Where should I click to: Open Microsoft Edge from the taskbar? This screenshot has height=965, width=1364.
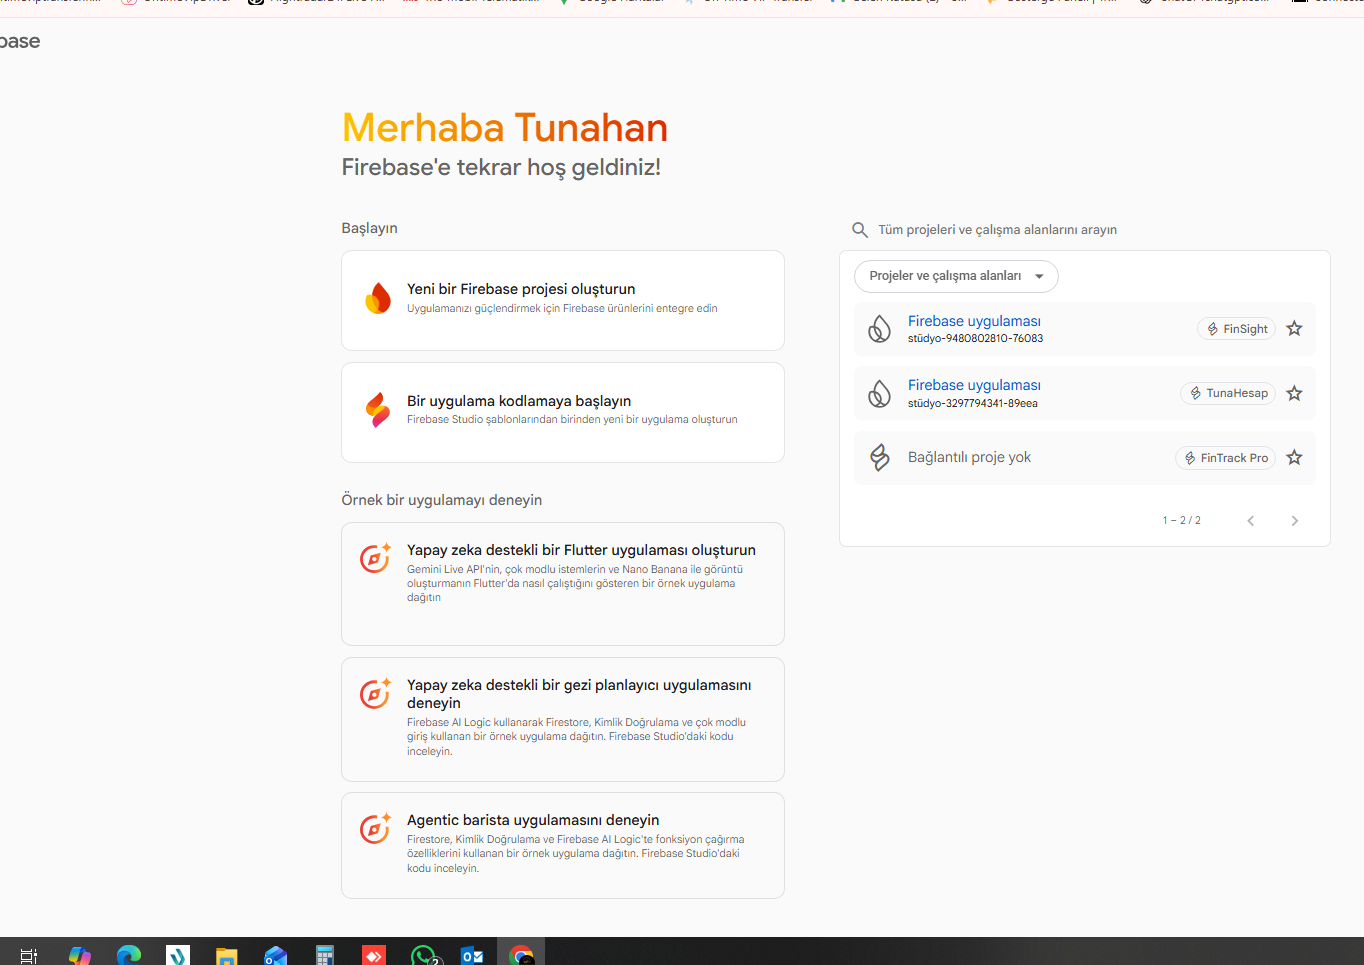(x=129, y=955)
